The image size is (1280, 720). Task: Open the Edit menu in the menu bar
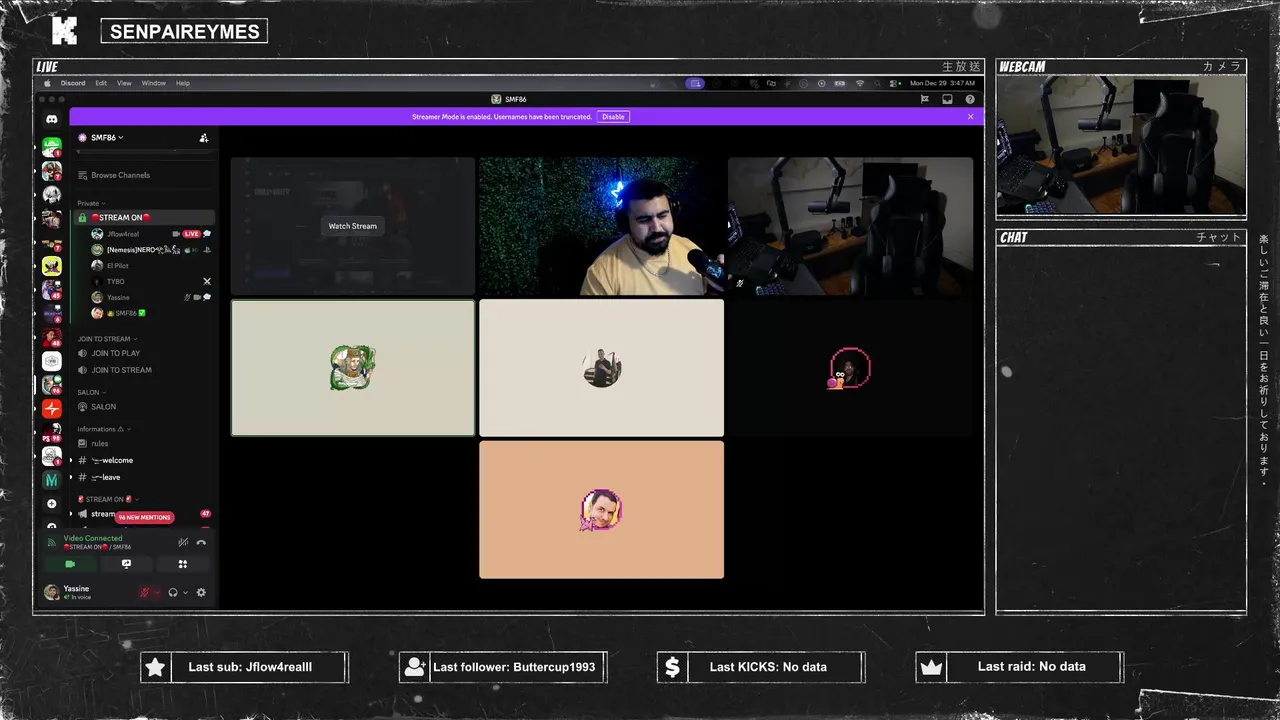[101, 83]
